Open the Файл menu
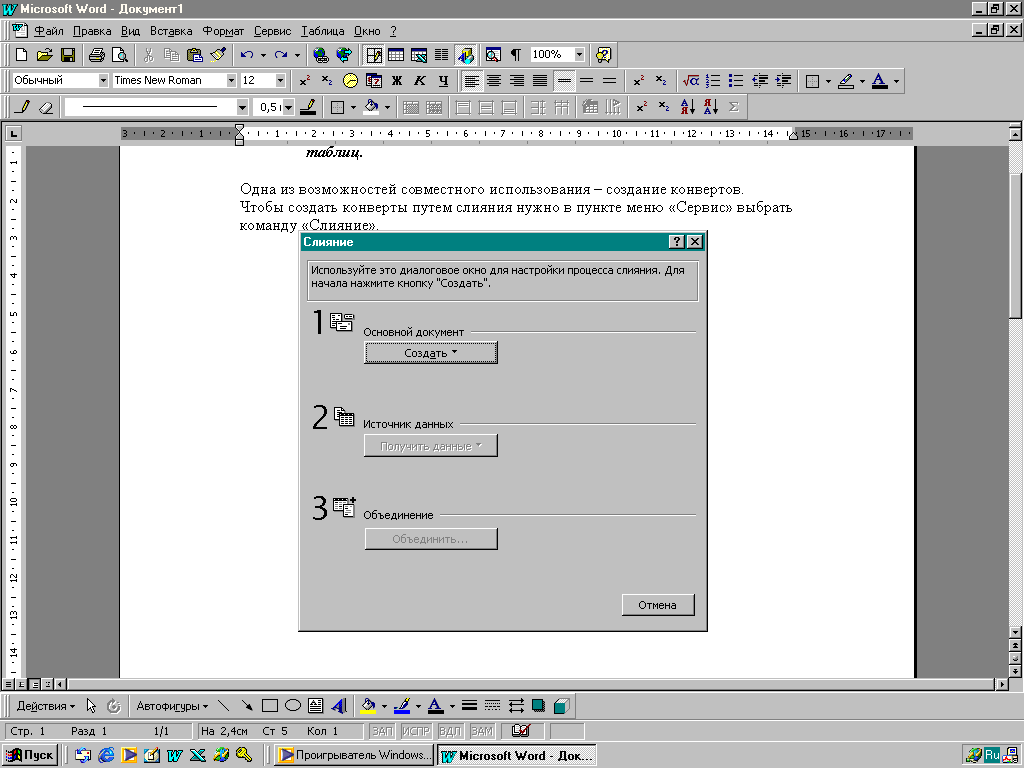1024x768 pixels. pos(49,31)
